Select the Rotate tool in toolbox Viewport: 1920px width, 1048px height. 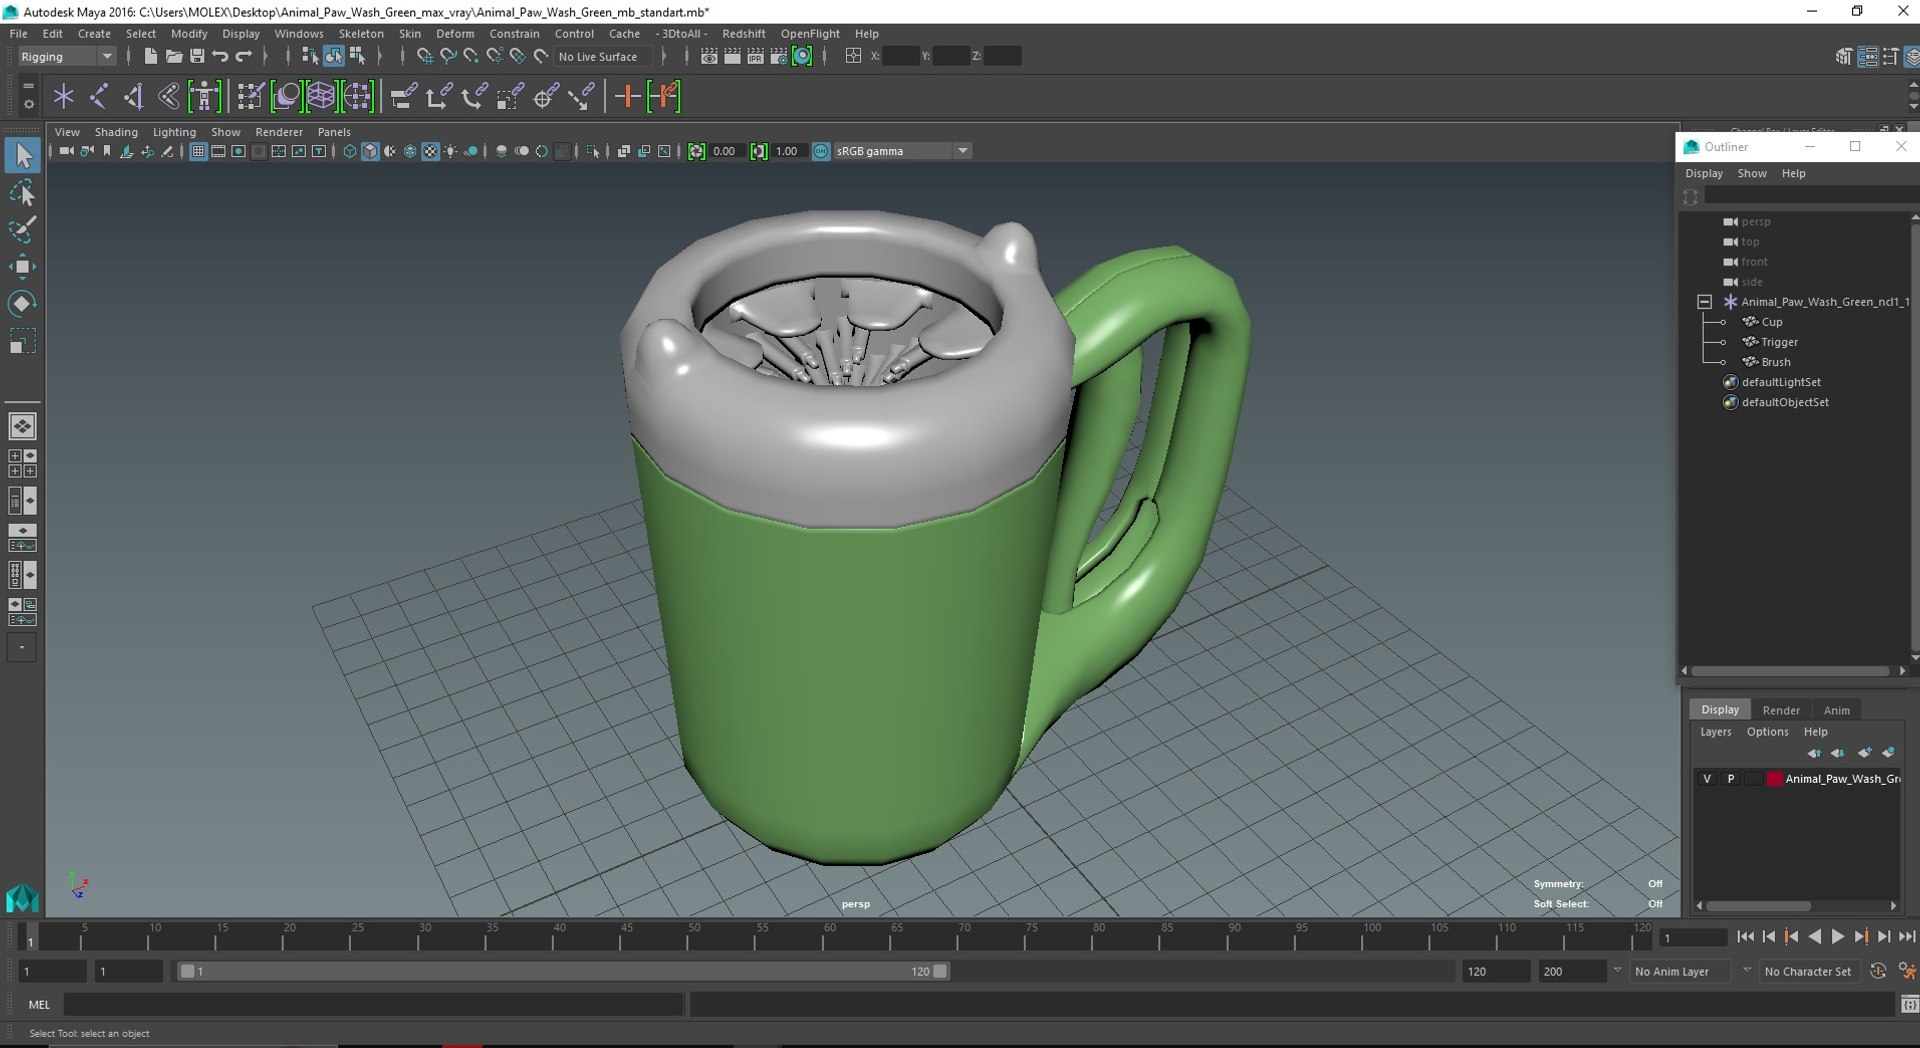coord(22,304)
